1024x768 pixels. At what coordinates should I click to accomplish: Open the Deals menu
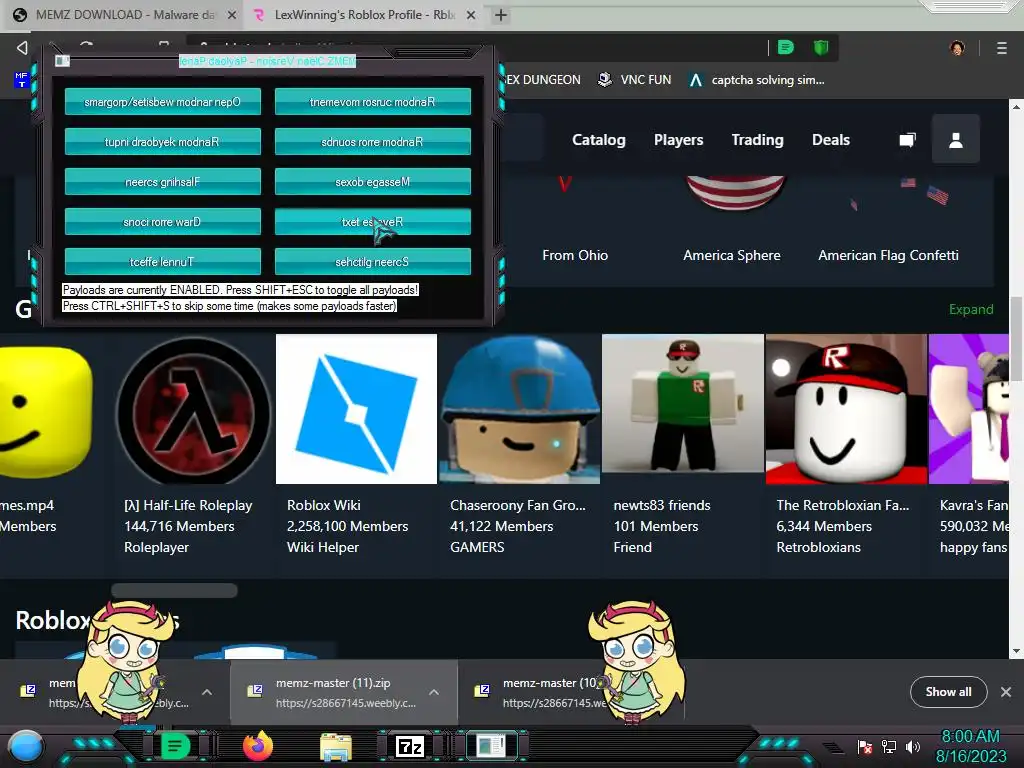click(831, 140)
